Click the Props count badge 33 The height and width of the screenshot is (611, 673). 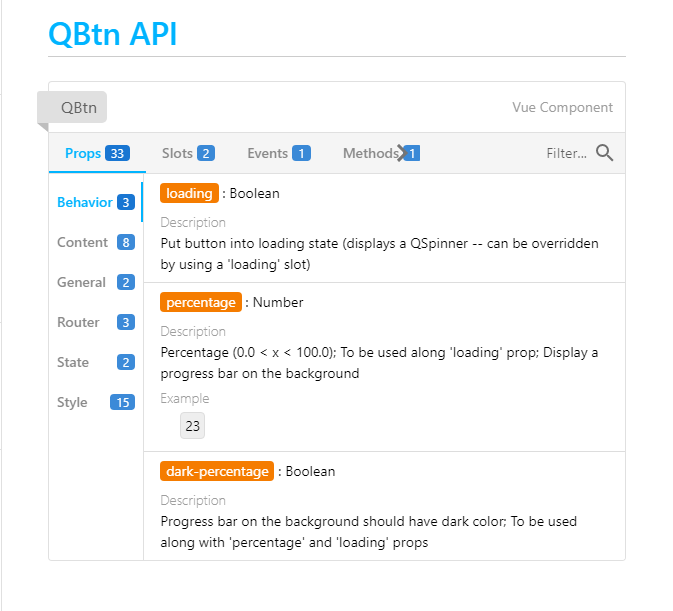coord(117,153)
